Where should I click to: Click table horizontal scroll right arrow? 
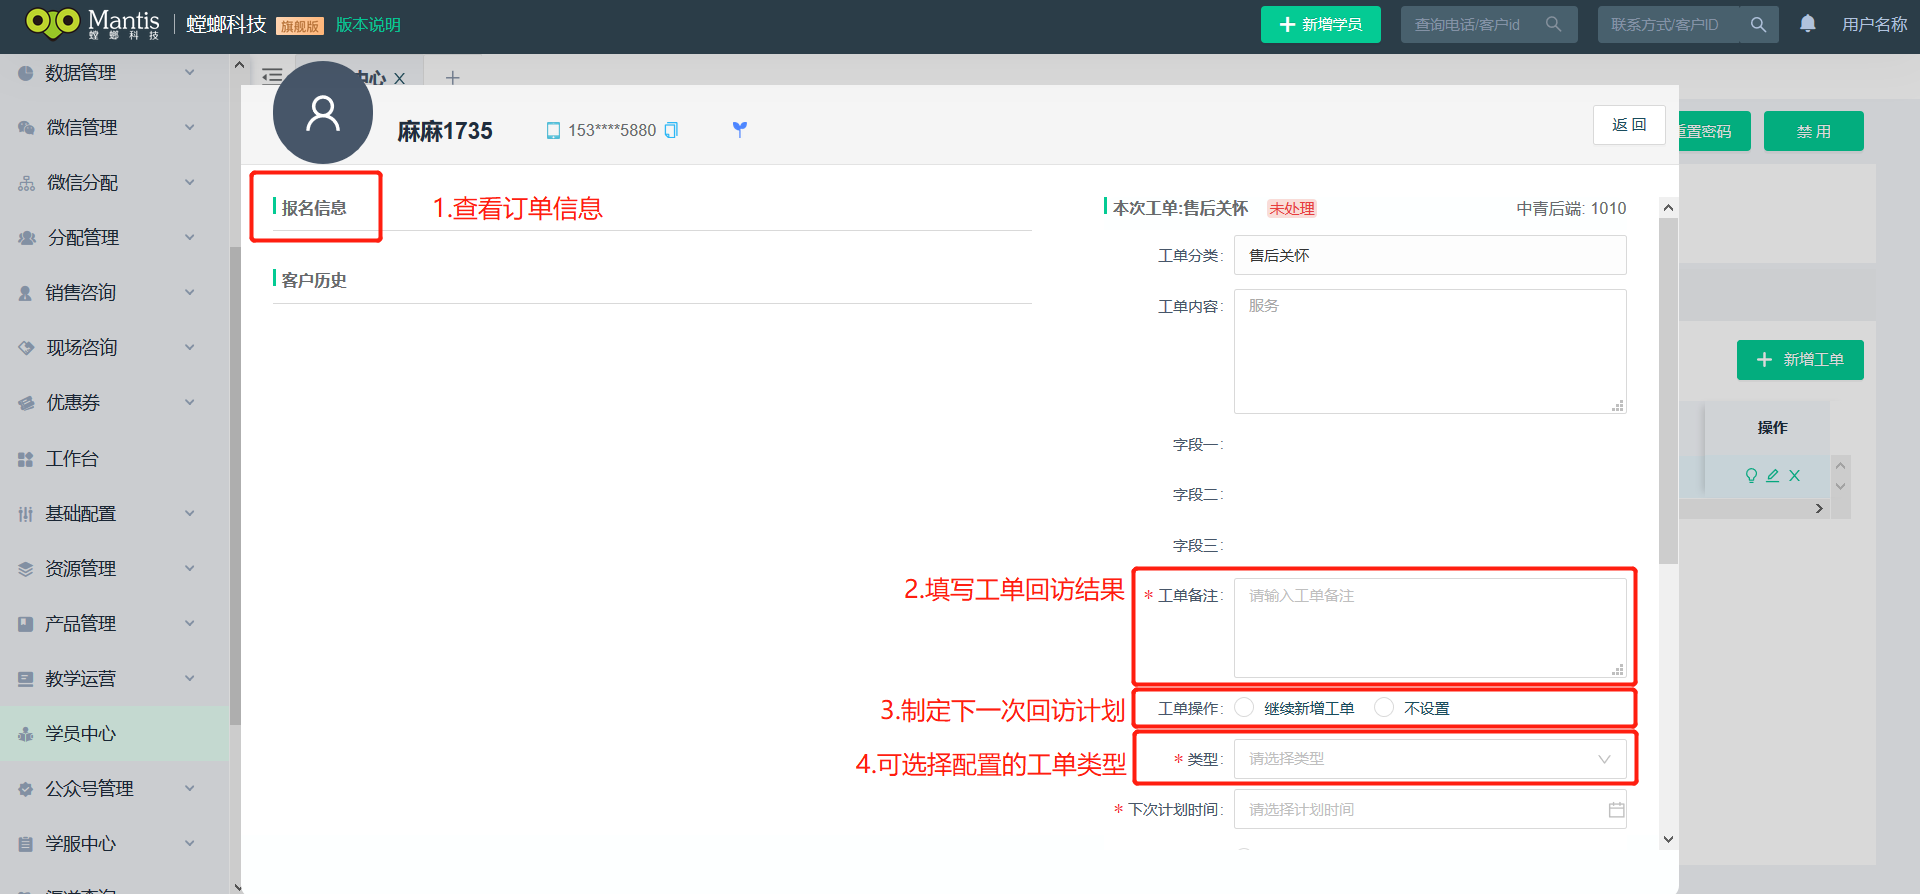(x=1819, y=509)
